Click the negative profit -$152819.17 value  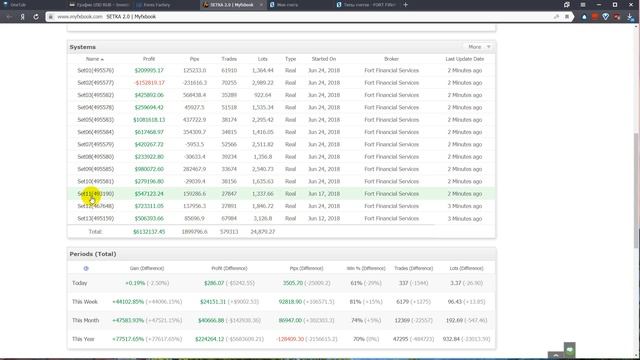(x=149, y=83)
